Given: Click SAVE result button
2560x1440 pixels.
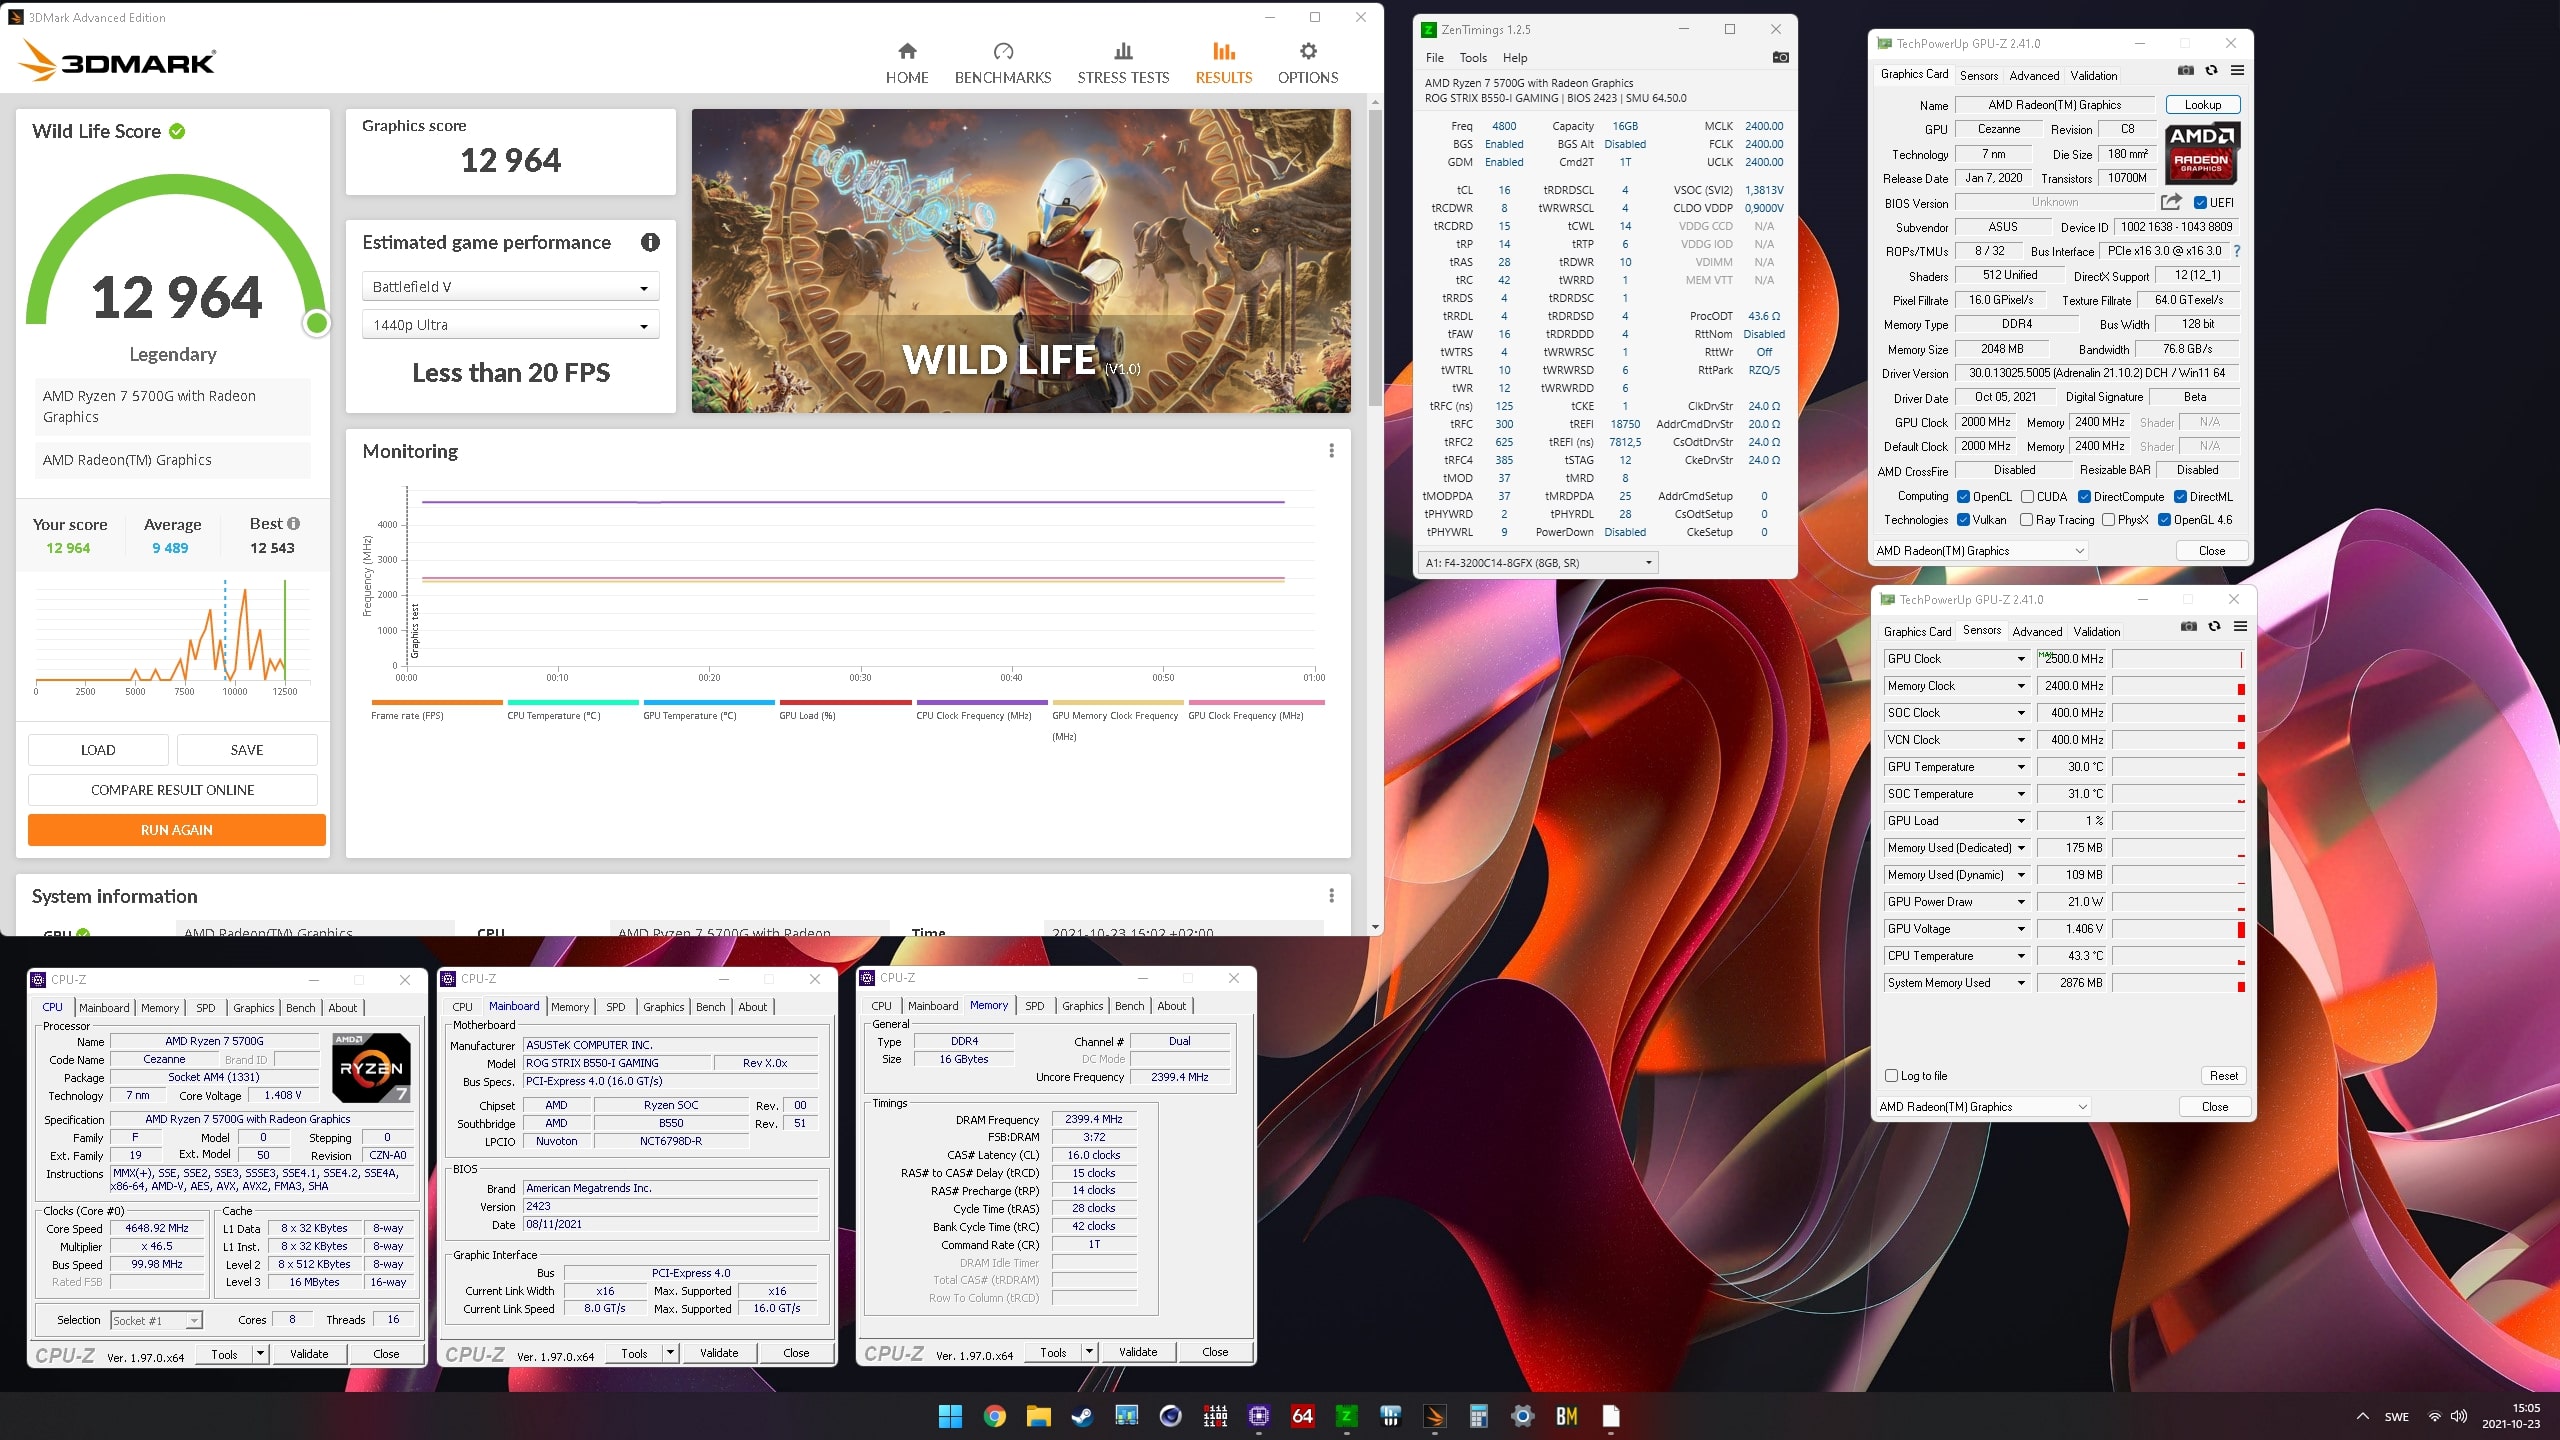Looking at the screenshot, I should (247, 750).
